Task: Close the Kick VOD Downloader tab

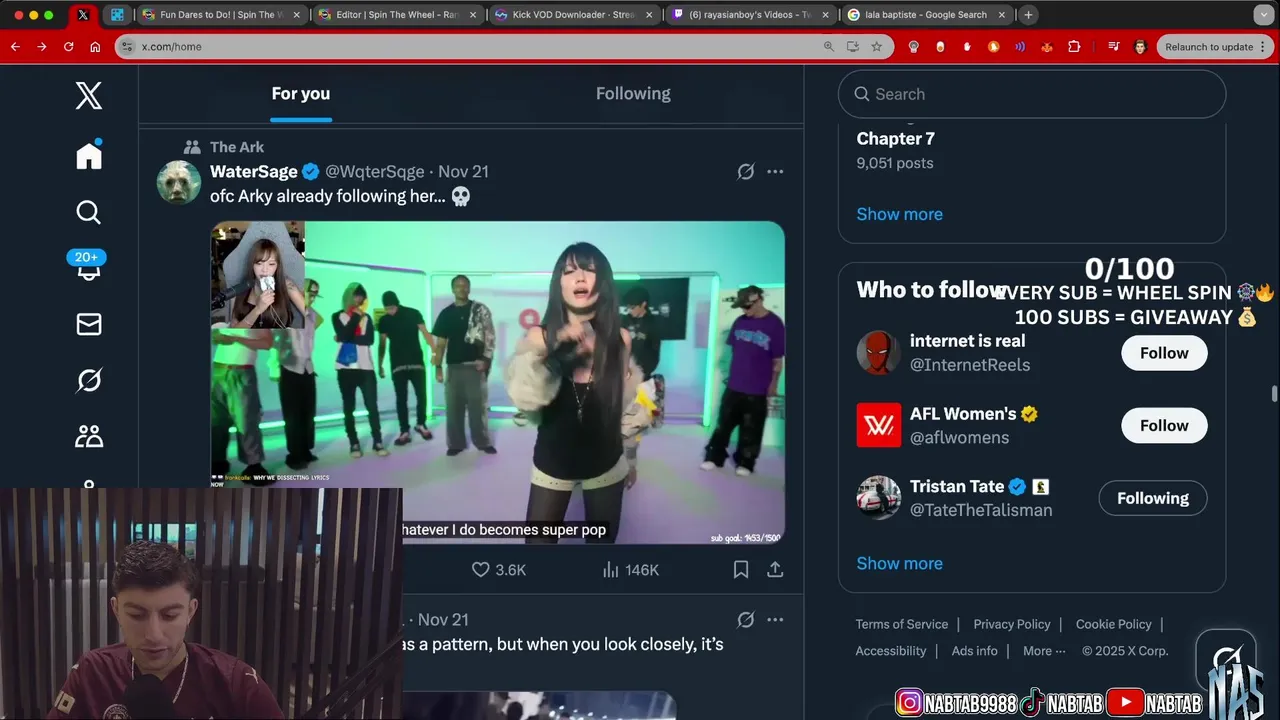Action: coord(649,15)
